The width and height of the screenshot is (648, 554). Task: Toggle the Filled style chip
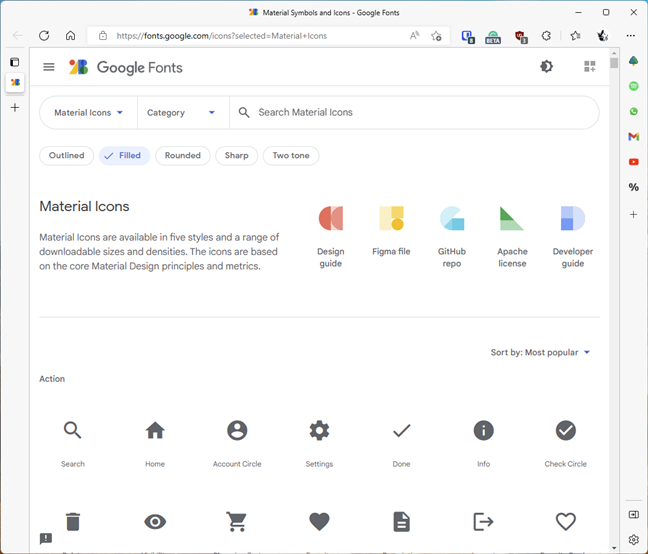click(x=124, y=155)
